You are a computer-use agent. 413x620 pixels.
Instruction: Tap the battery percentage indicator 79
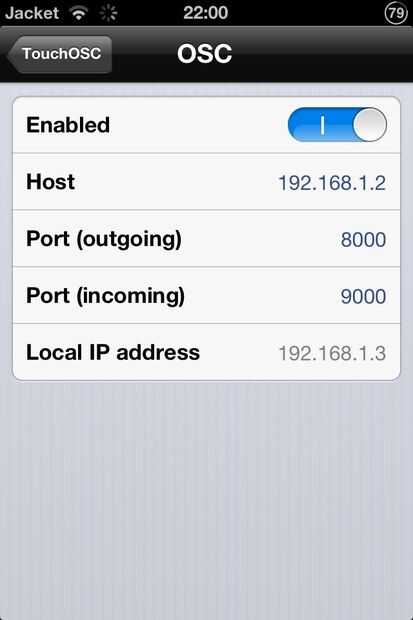[x=396, y=13]
